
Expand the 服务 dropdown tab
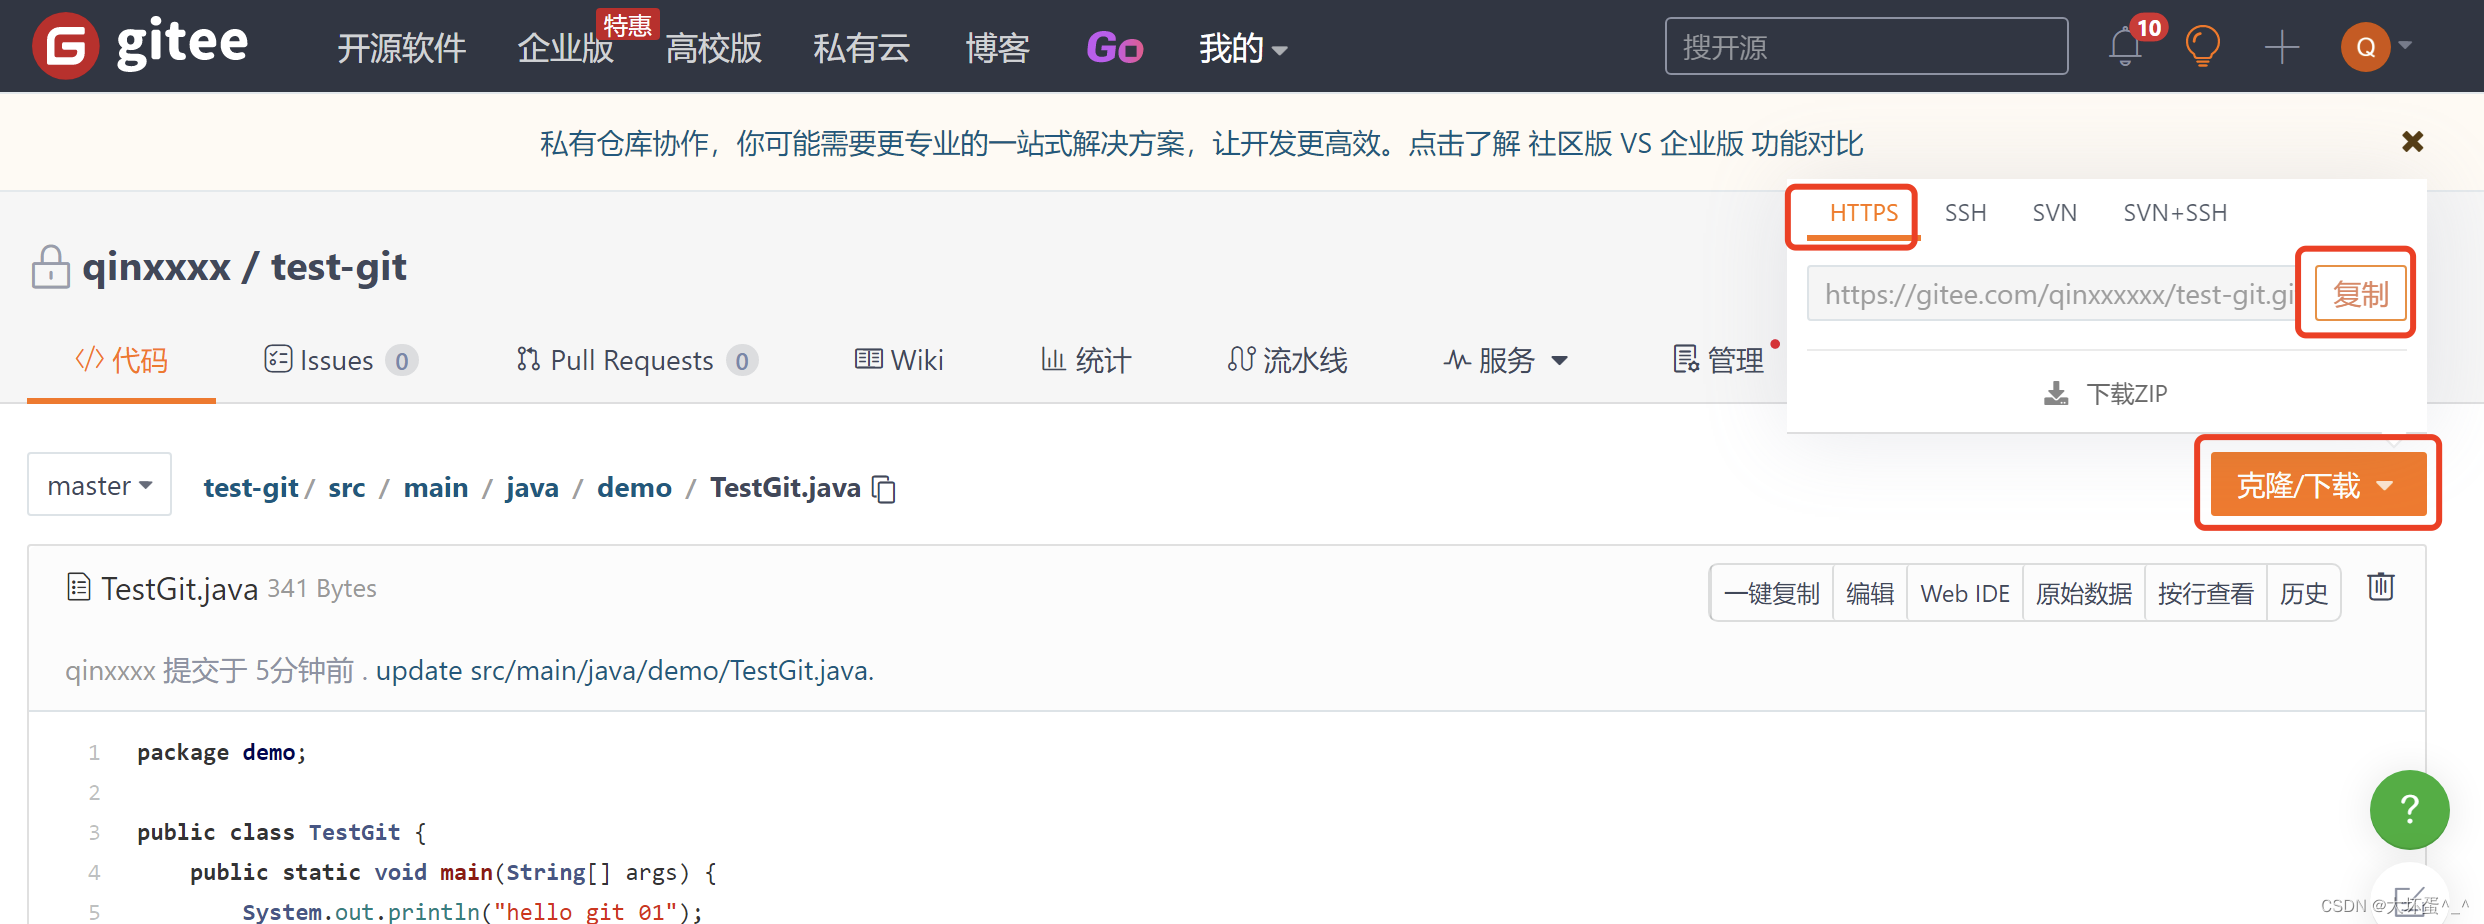pyautogui.click(x=1505, y=360)
